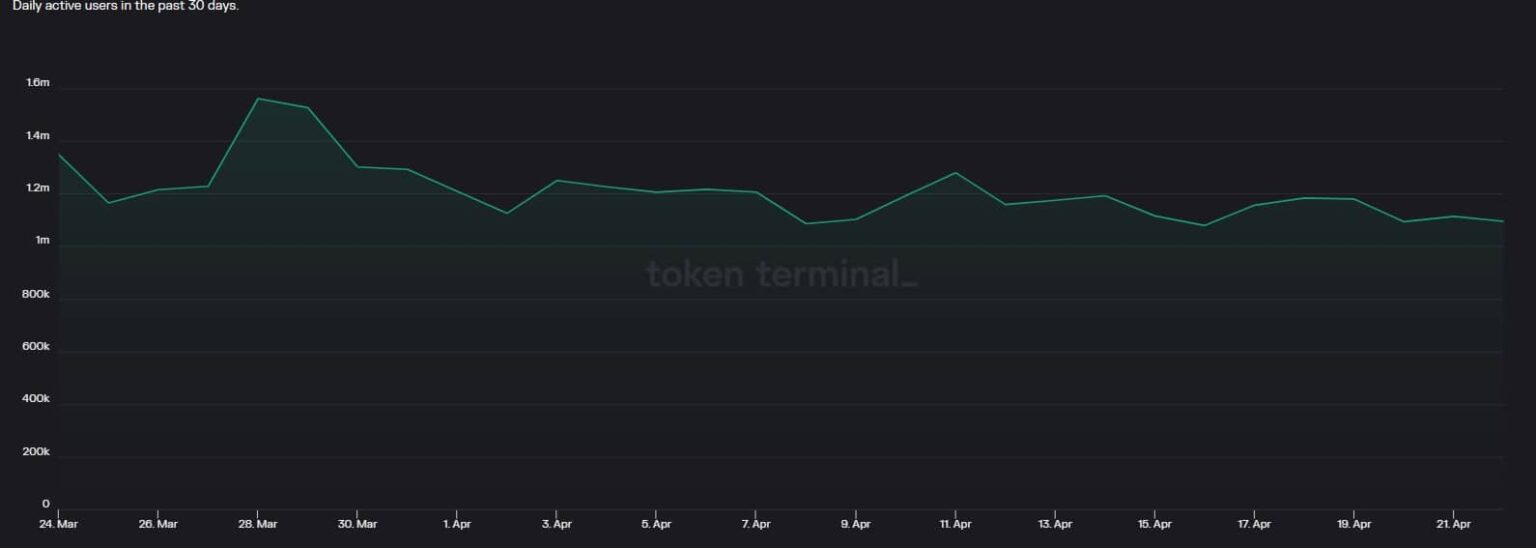1536x548 pixels.
Task: Click the 0 label on the y-axis
Action: pos(45,505)
